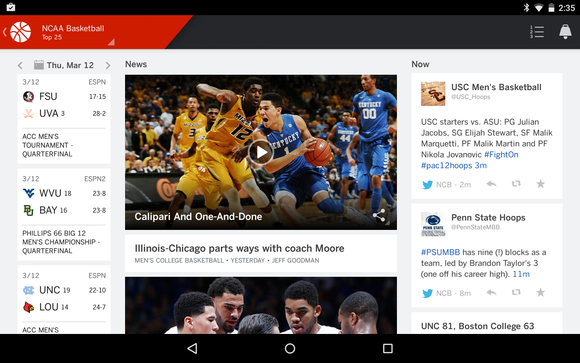Go to previous day arrow
580x363 pixels.
coord(20,65)
